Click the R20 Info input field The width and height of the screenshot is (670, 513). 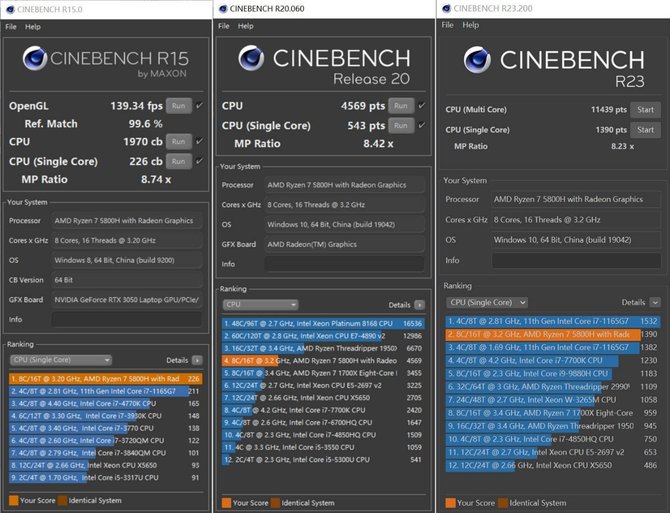pos(344,264)
